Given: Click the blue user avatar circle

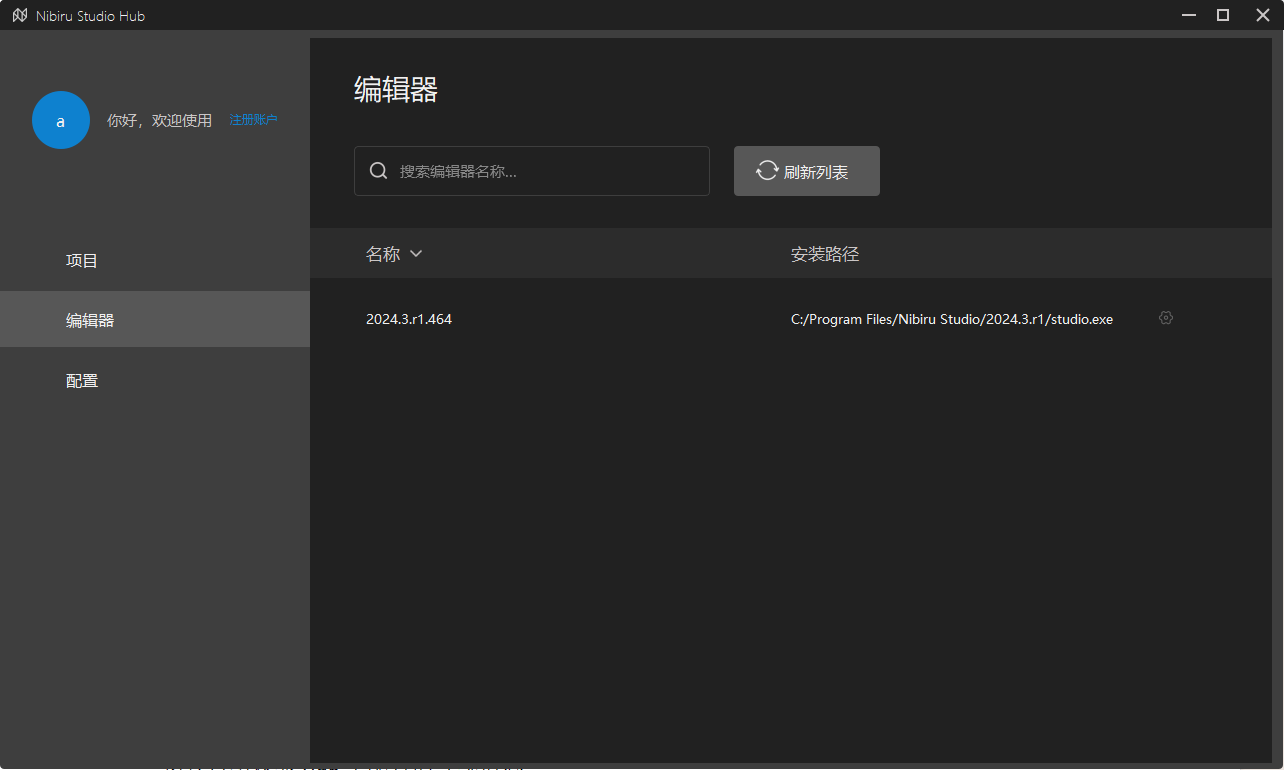Looking at the screenshot, I should pyautogui.click(x=61, y=121).
